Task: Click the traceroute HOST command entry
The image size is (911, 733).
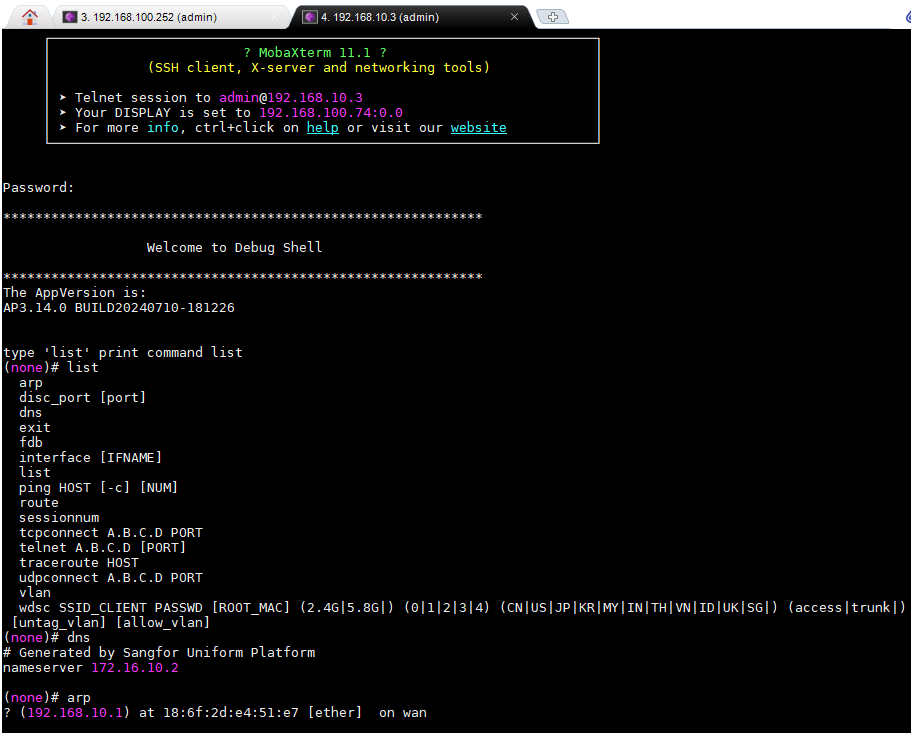Action: coord(78,563)
